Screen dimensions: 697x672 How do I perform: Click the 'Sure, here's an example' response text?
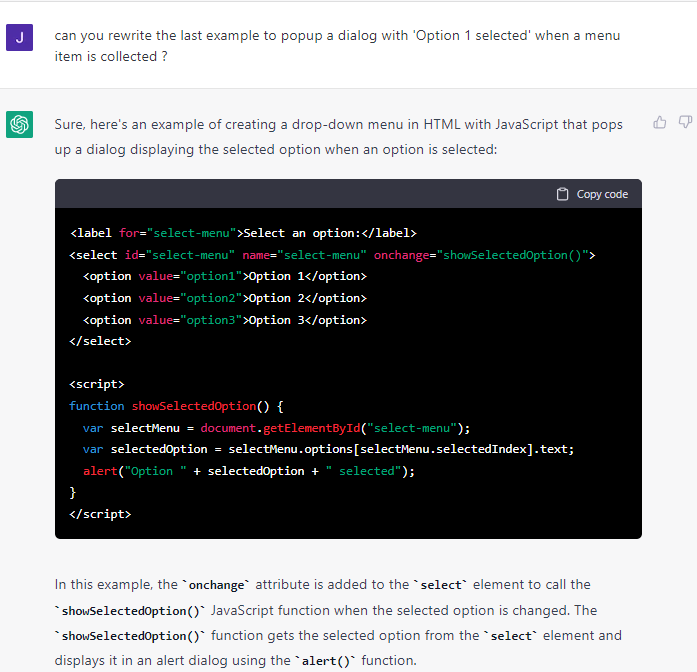(338, 137)
